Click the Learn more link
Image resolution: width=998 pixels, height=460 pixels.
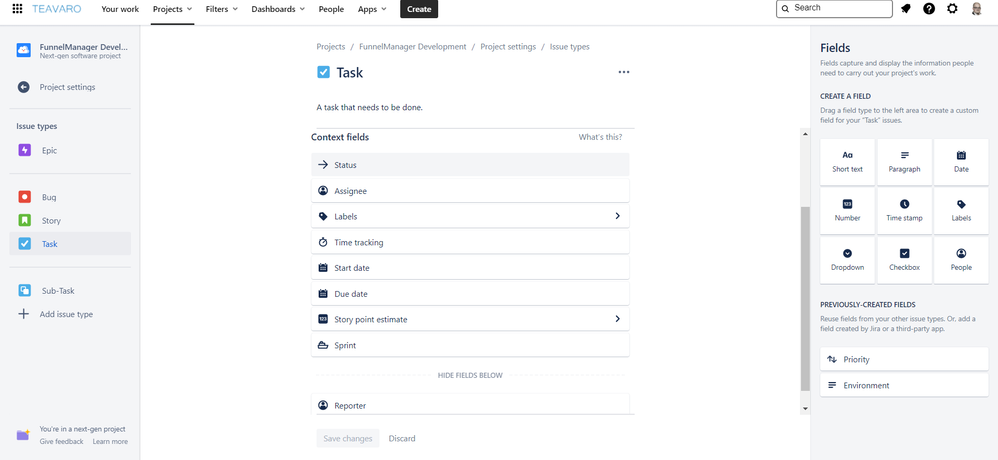pos(110,441)
